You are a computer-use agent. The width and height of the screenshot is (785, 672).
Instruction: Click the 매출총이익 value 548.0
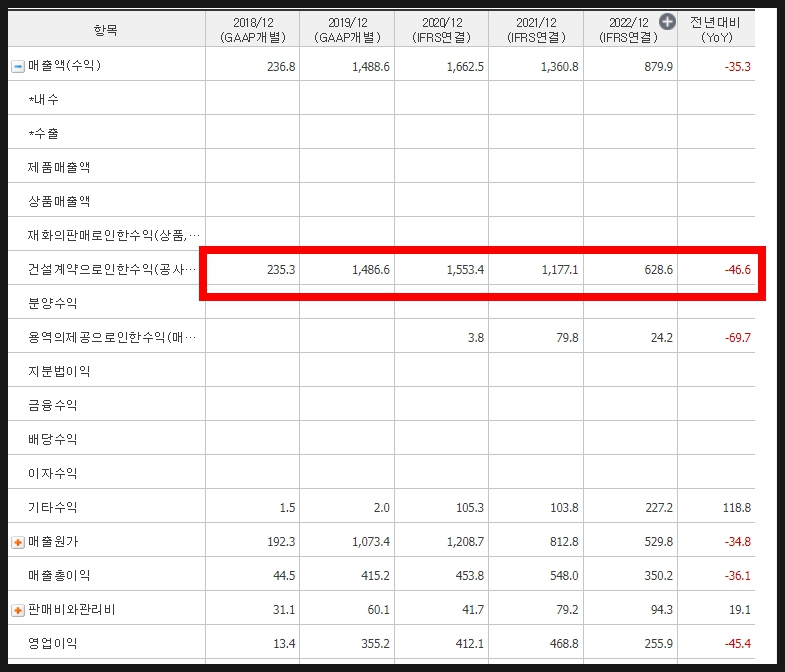click(x=564, y=576)
